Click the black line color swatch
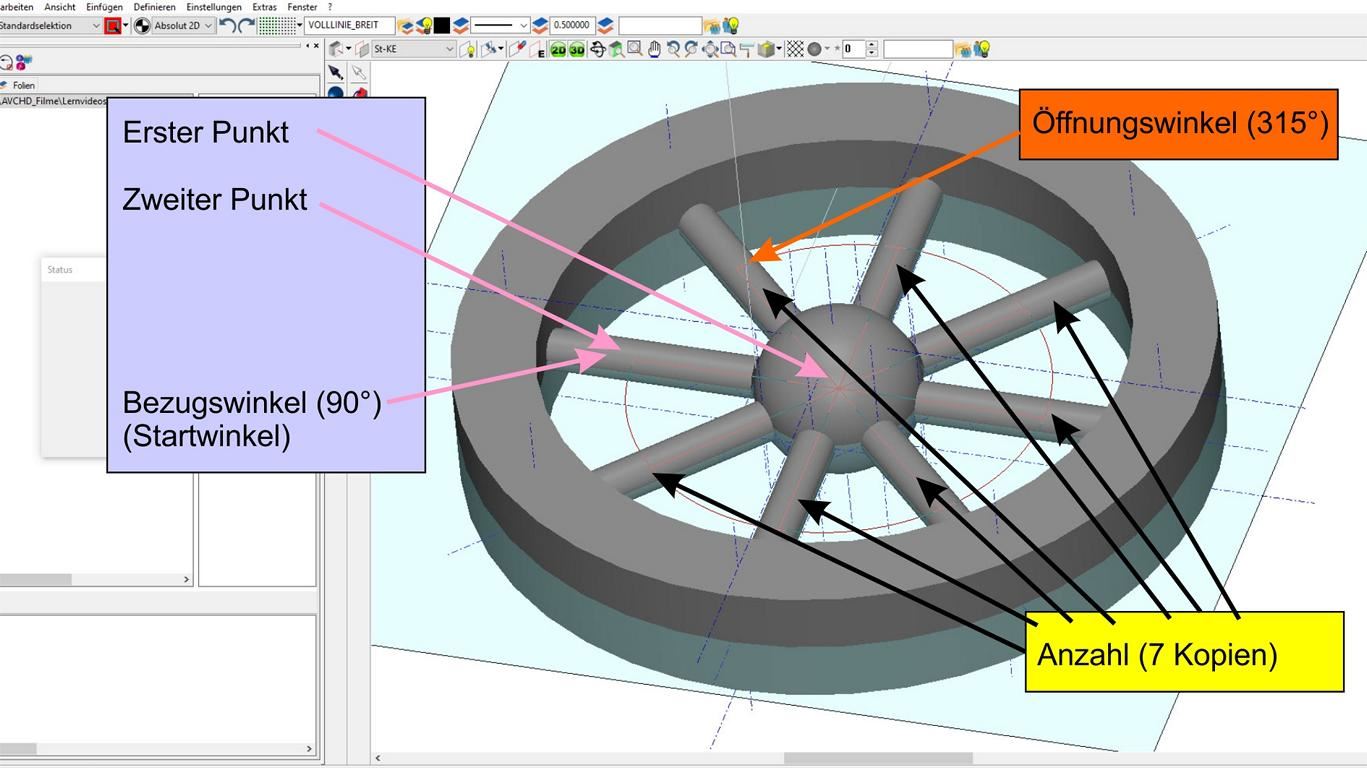Screen dimensions: 1367x768 pos(441,26)
